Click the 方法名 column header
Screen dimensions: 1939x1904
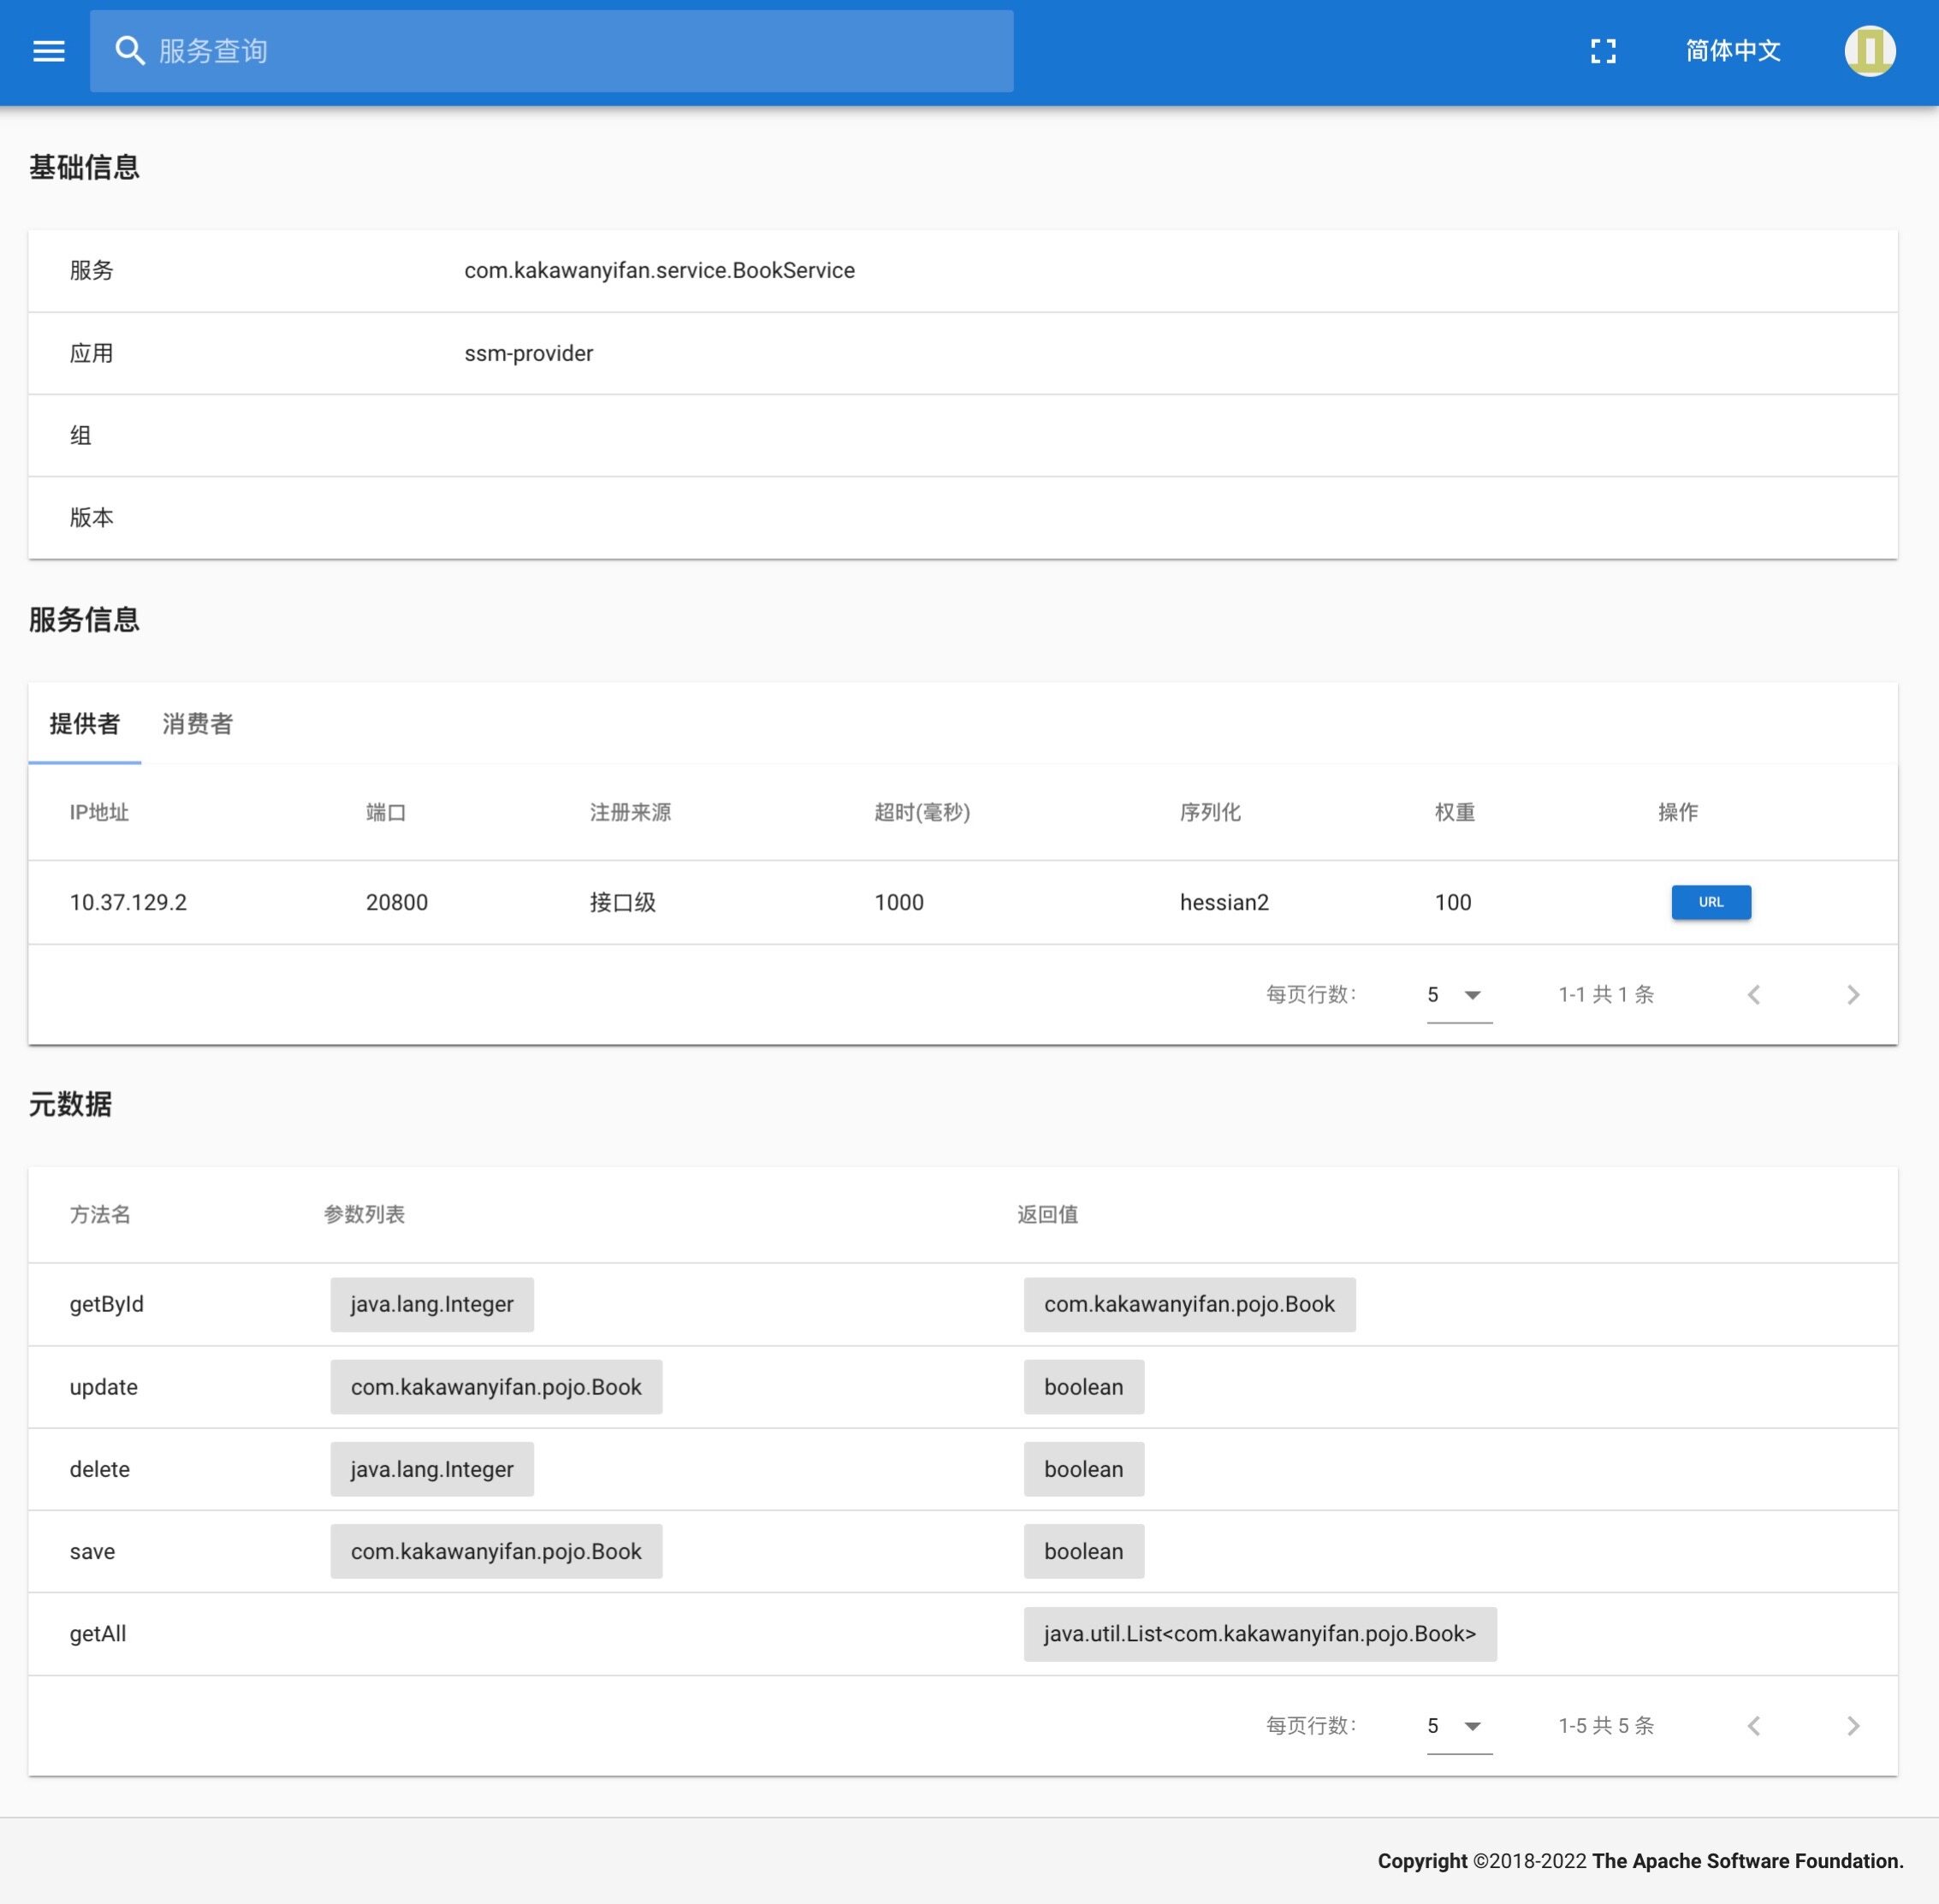[x=100, y=1214]
